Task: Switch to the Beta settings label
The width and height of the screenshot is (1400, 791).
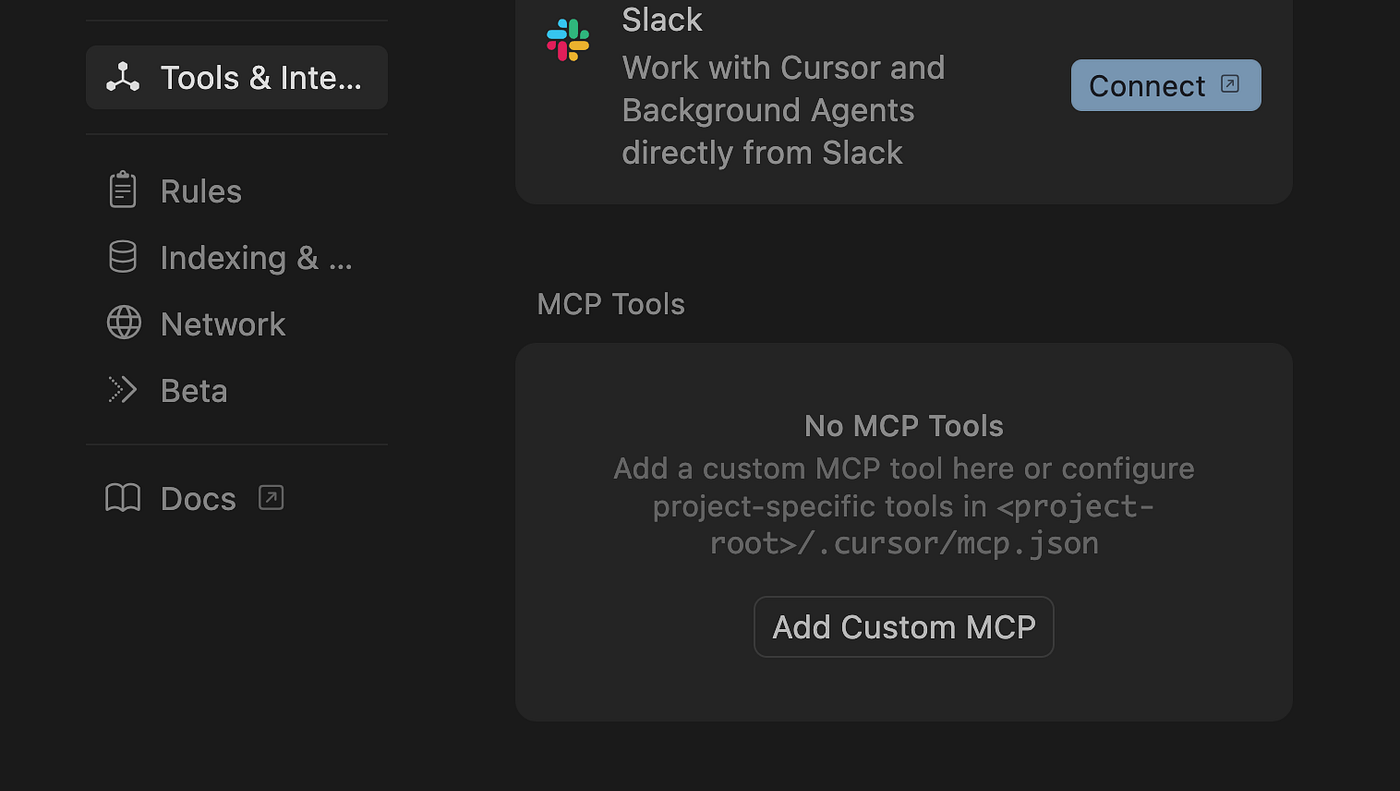Action: click(194, 391)
